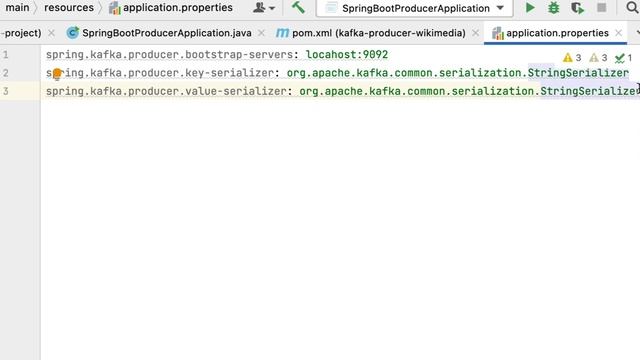Click the yellow warnings count indicator
The width and height of the screenshot is (640, 360).
572,58
